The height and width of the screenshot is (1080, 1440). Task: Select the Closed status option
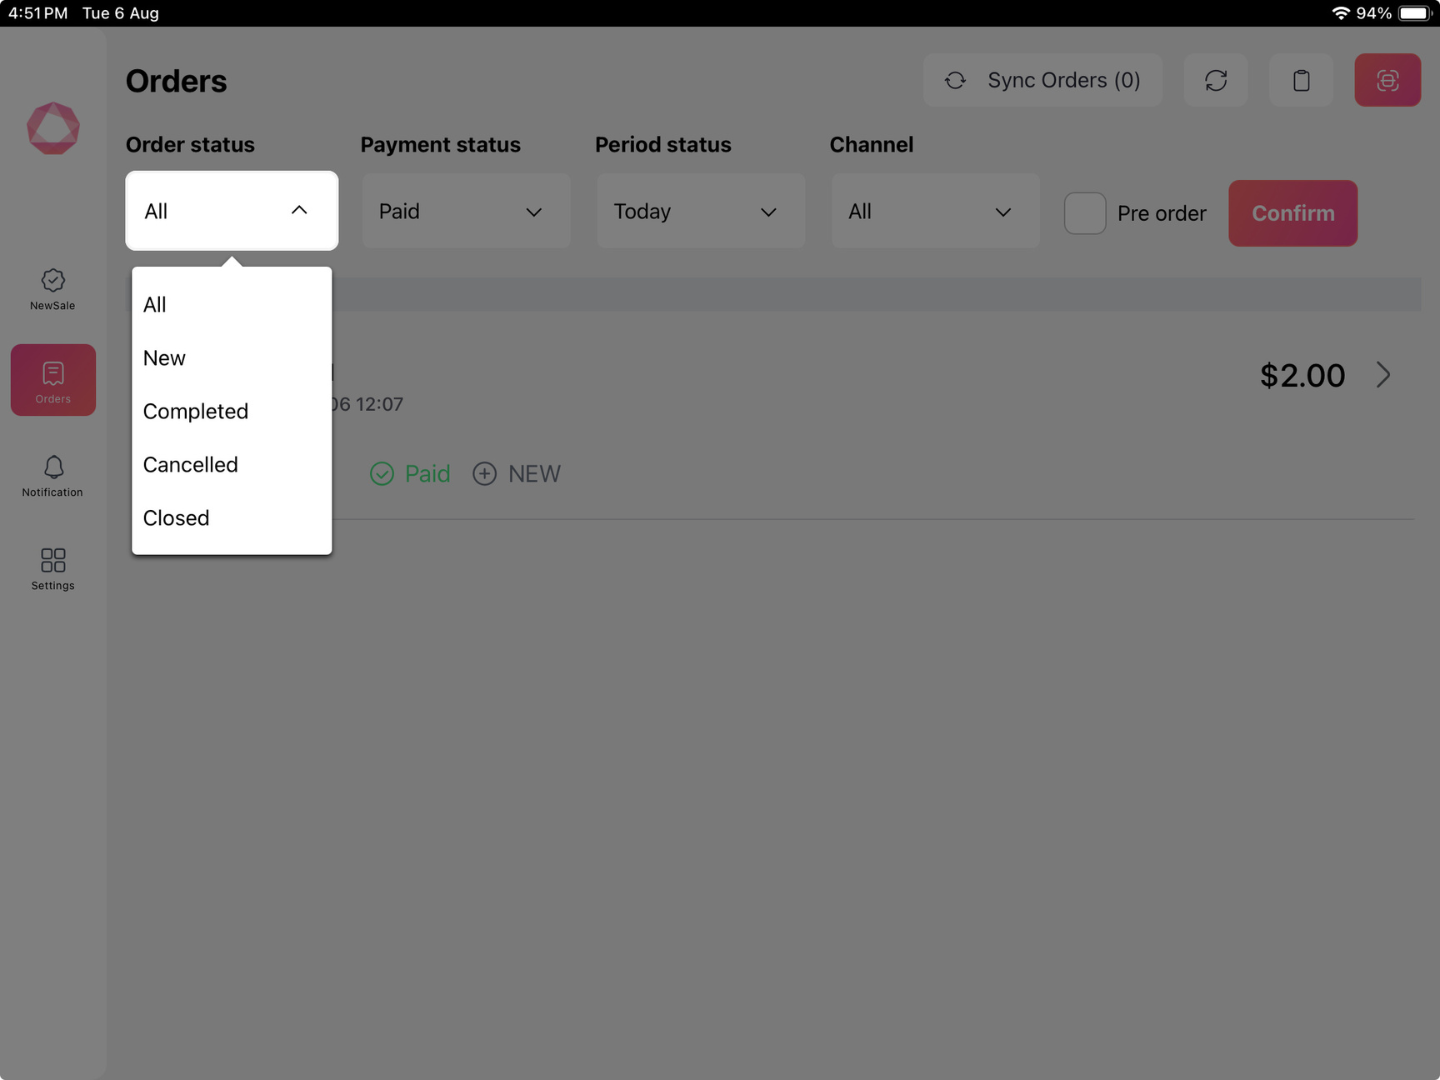point(177,518)
